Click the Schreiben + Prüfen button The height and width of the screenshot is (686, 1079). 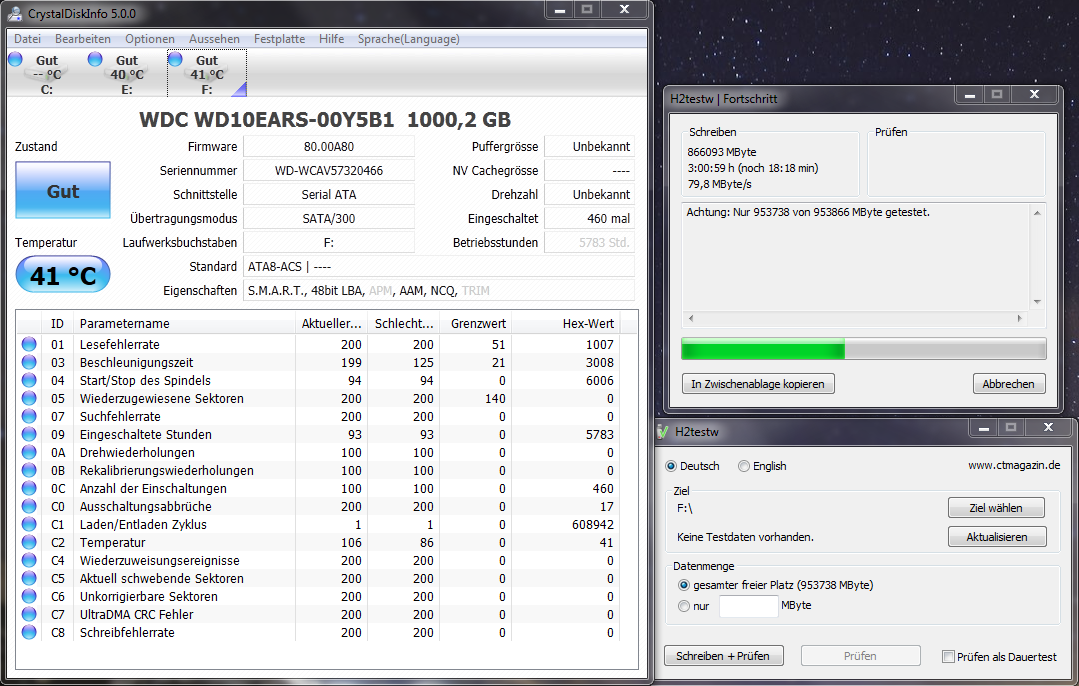click(x=723, y=656)
